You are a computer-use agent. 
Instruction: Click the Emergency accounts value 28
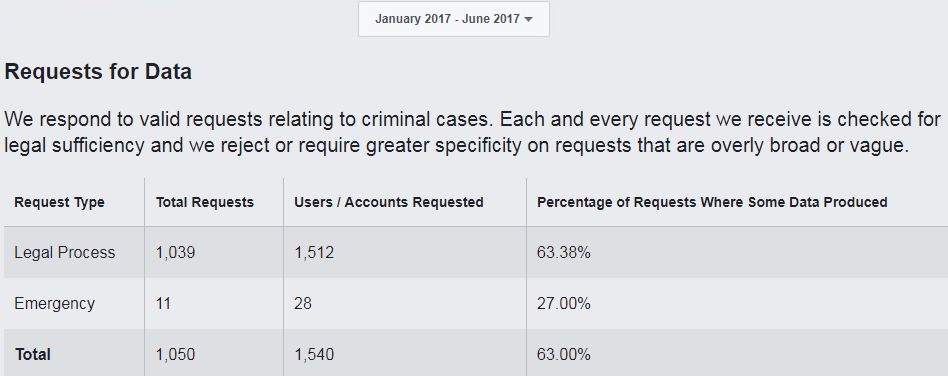(303, 303)
